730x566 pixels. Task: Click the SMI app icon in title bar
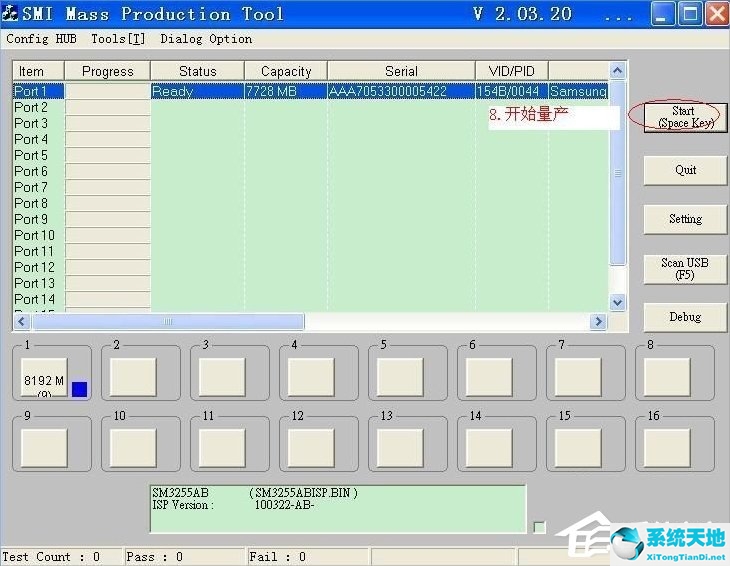[10, 13]
